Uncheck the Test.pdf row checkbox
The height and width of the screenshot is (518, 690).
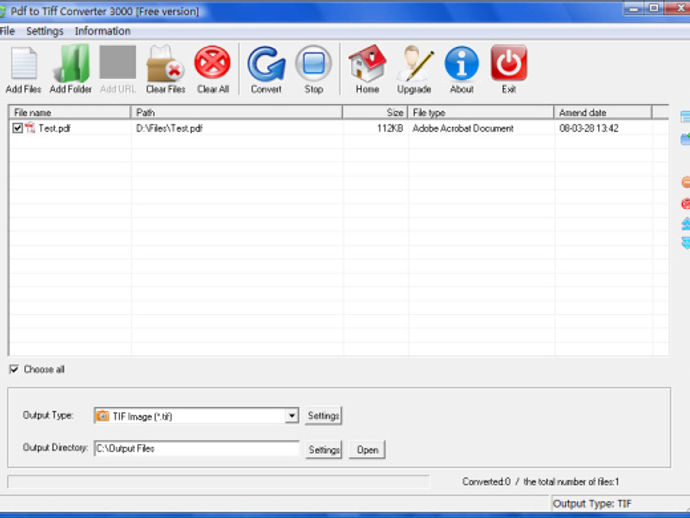[18, 128]
